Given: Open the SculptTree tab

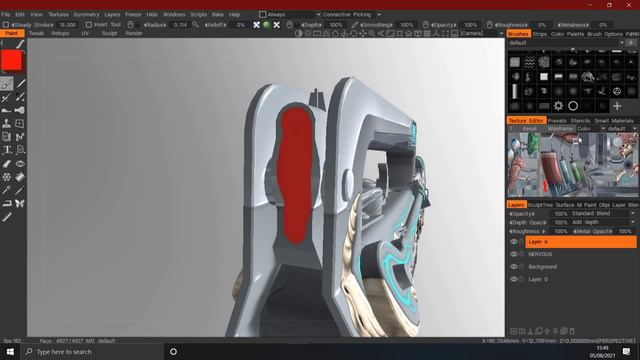Looking at the screenshot, I should (x=540, y=205).
